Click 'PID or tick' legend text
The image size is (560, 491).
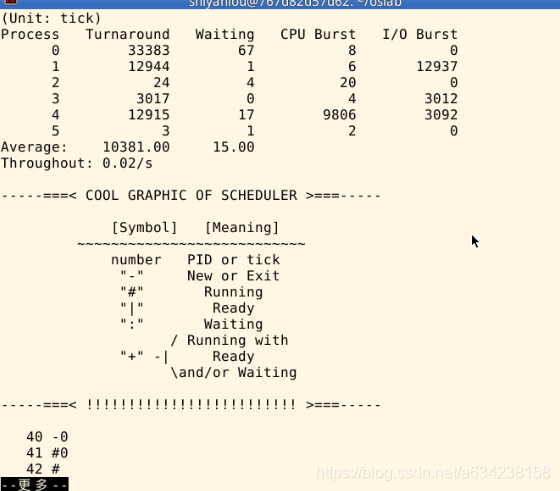pos(234,260)
